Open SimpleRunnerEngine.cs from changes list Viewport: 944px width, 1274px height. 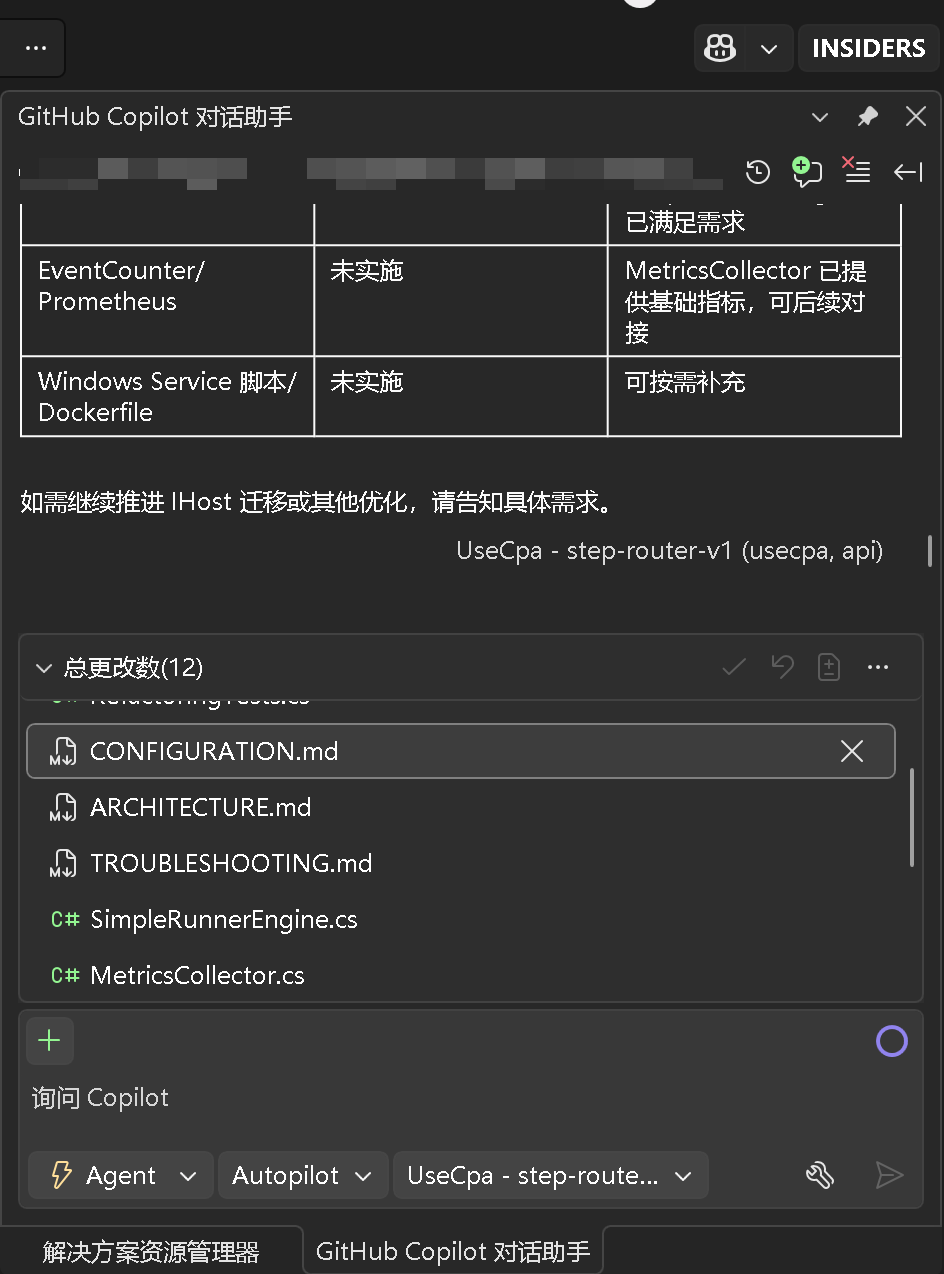pyautogui.click(x=224, y=919)
